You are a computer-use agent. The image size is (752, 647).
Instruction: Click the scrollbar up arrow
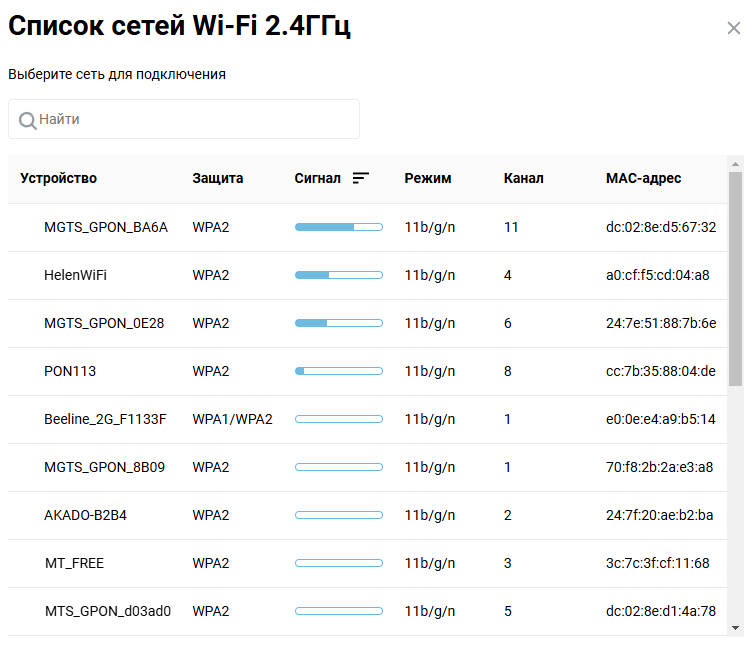[736, 163]
